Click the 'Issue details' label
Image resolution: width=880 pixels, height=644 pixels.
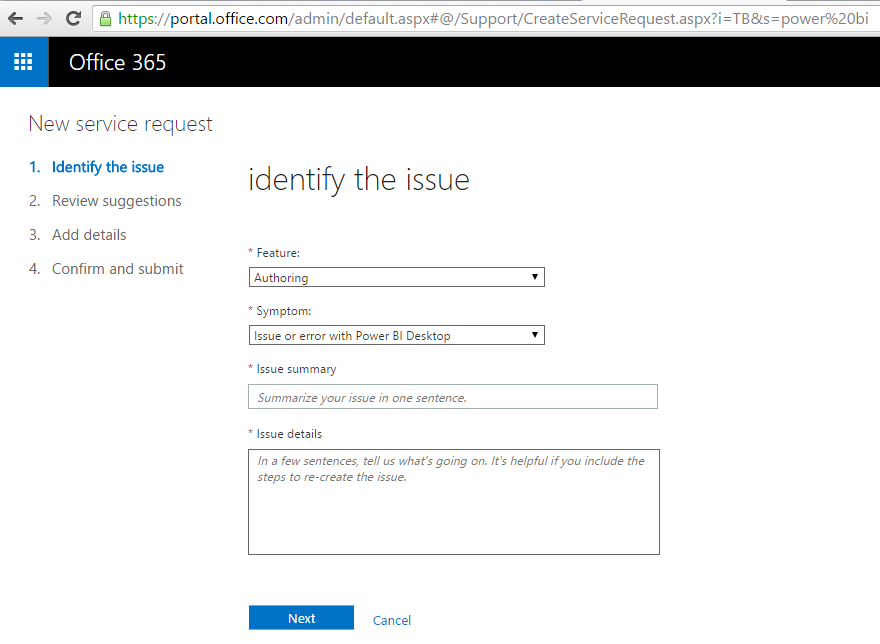pos(289,434)
